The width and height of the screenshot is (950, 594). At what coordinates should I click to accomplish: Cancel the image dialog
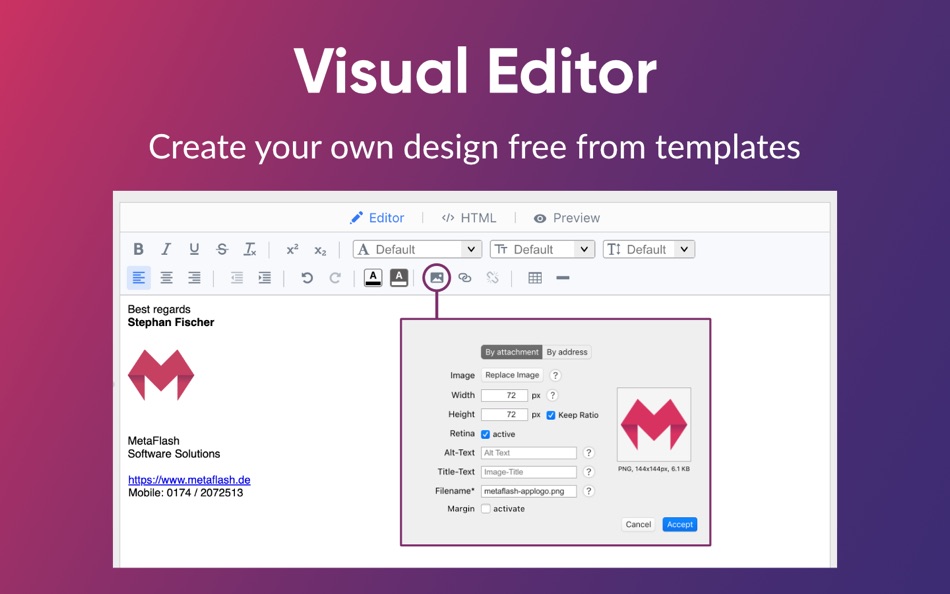[x=638, y=524]
